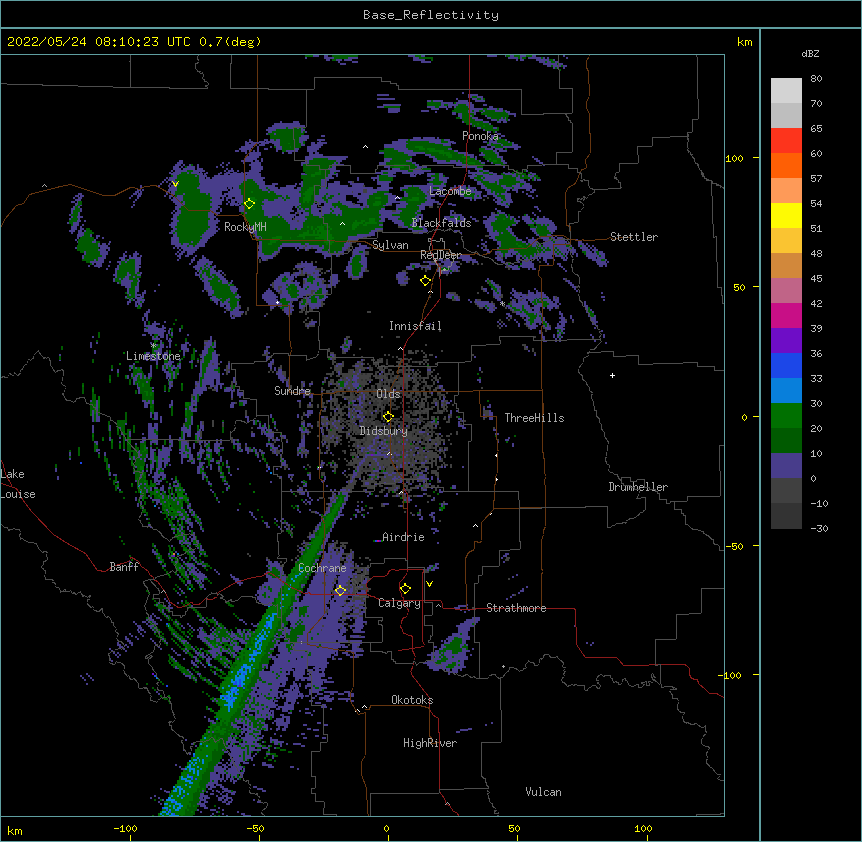Click the white plus marker north of Drumheller

(x=612, y=375)
